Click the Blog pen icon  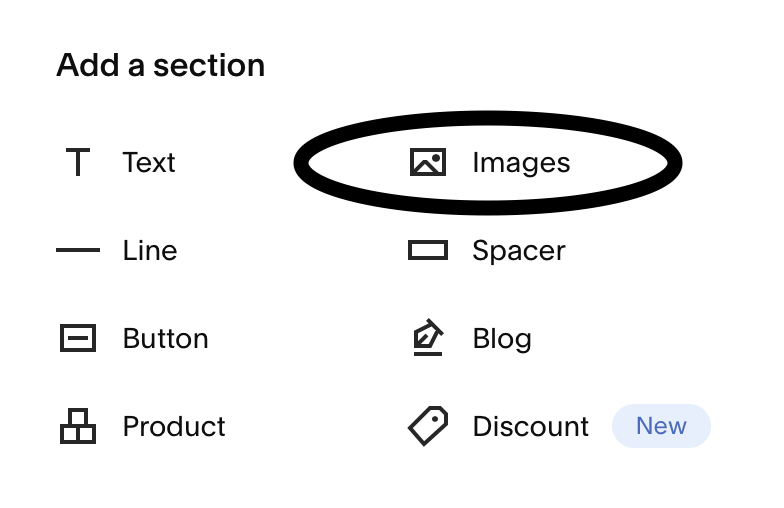(428, 338)
